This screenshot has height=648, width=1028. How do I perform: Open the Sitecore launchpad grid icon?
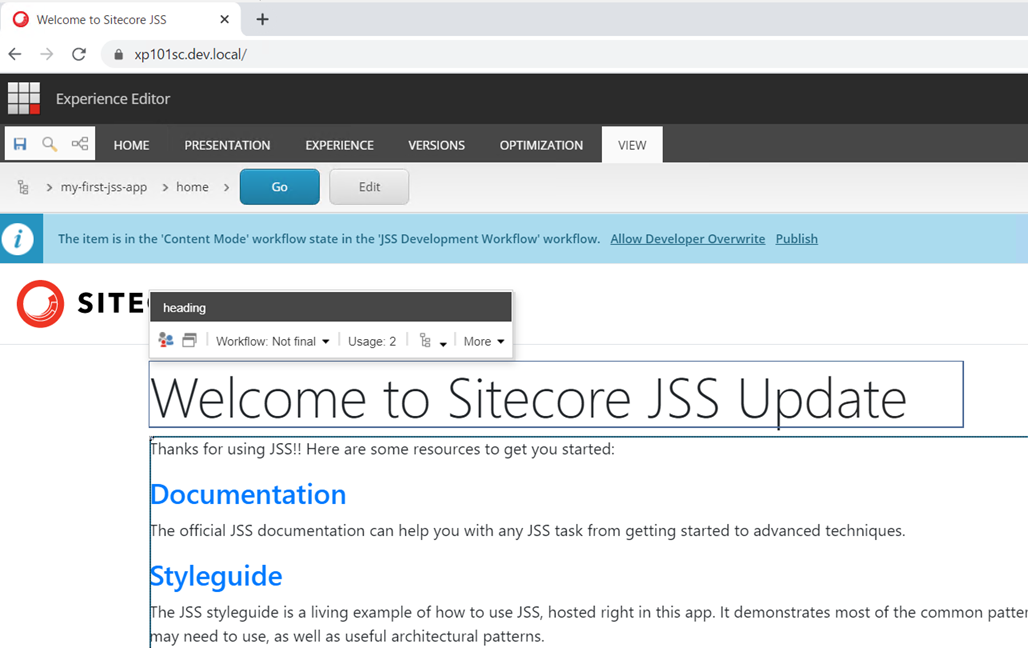[24, 98]
